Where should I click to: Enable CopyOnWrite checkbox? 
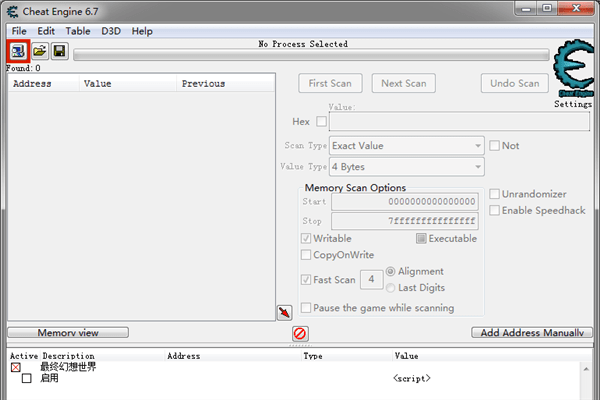(306, 255)
